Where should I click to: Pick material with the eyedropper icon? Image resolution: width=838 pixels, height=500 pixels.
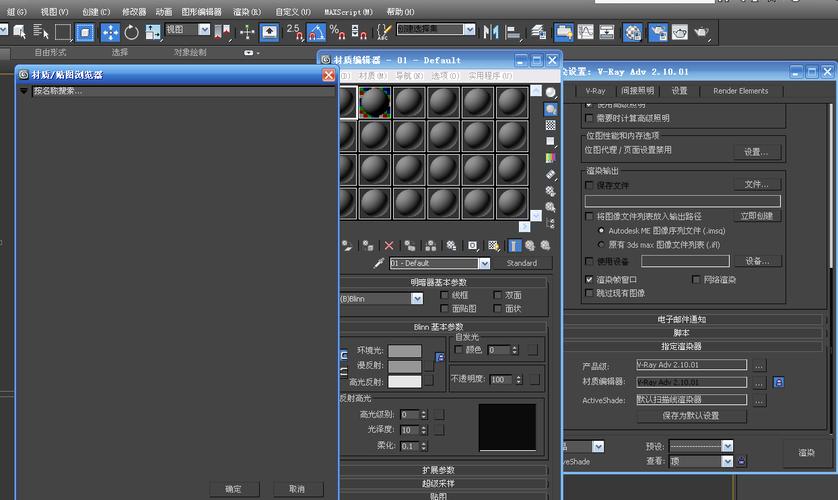(x=378, y=263)
